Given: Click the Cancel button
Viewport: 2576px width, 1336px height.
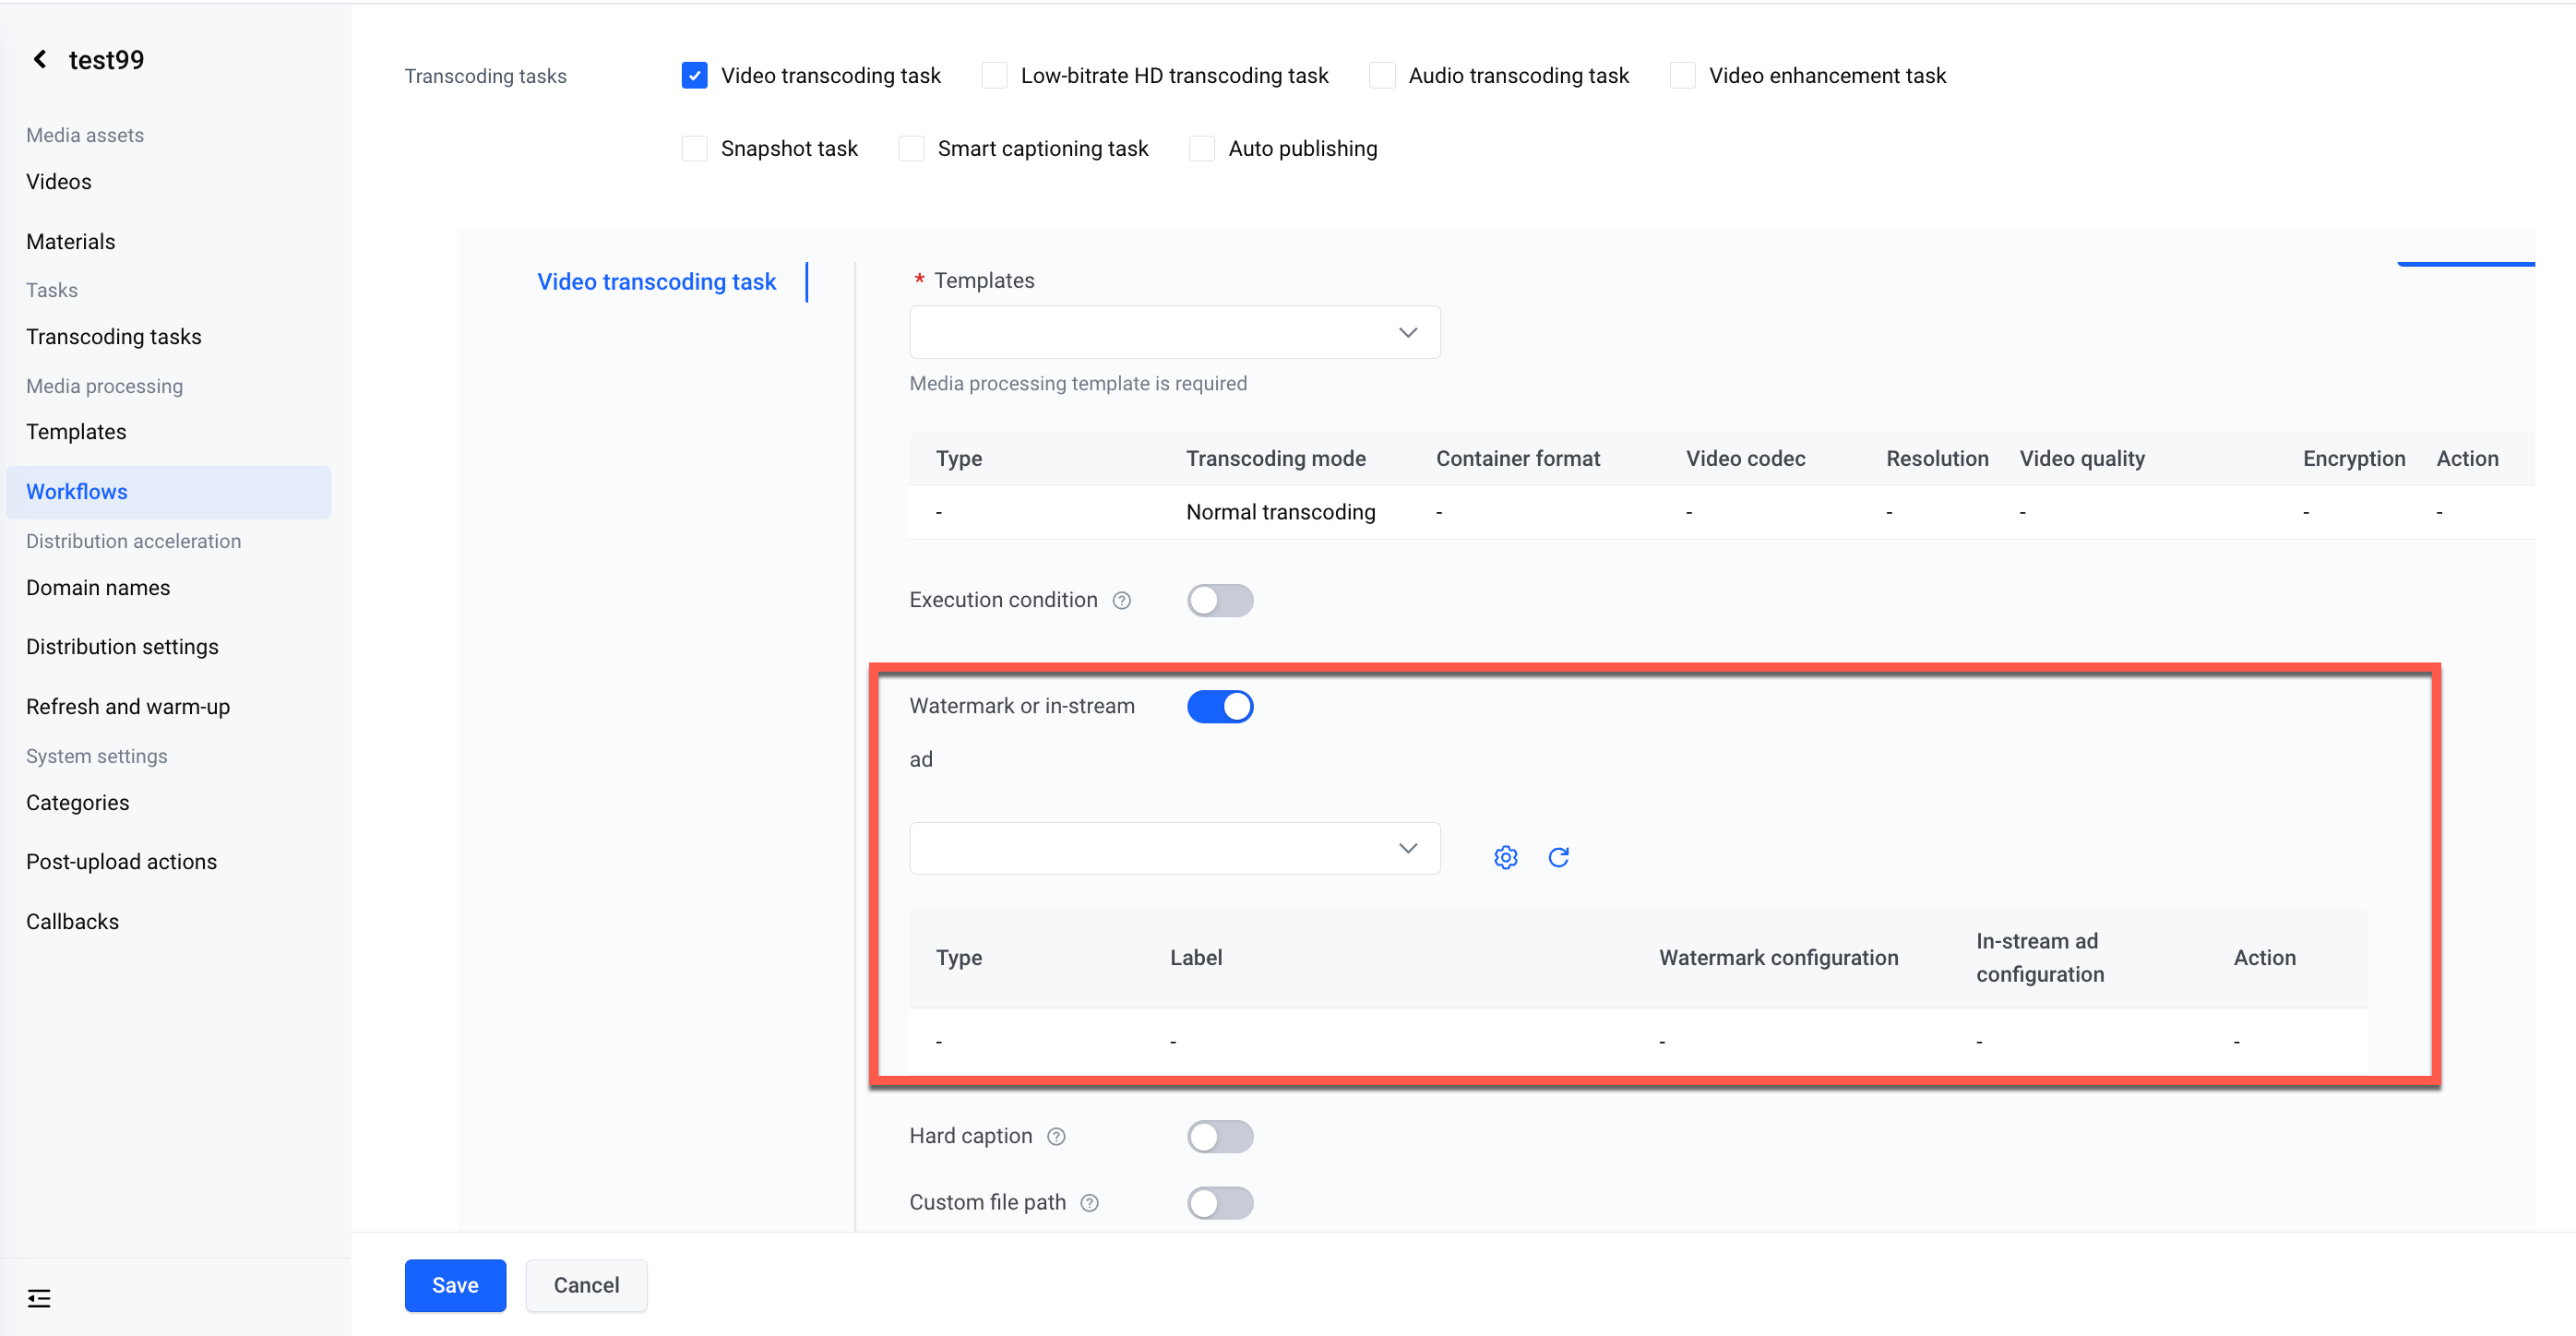Looking at the screenshot, I should (x=586, y=1285).
